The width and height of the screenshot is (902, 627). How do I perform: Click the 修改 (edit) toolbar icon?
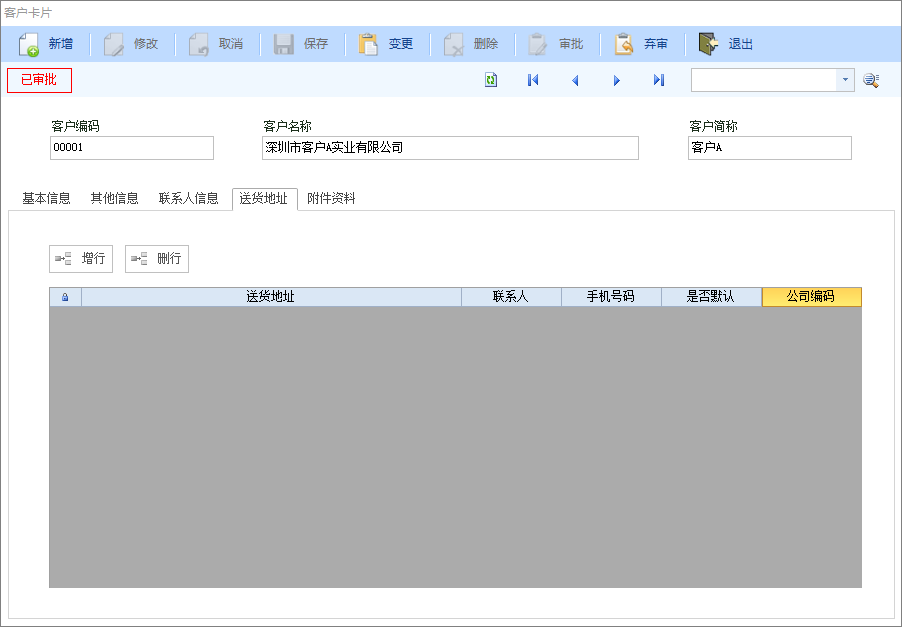(113, 44)
